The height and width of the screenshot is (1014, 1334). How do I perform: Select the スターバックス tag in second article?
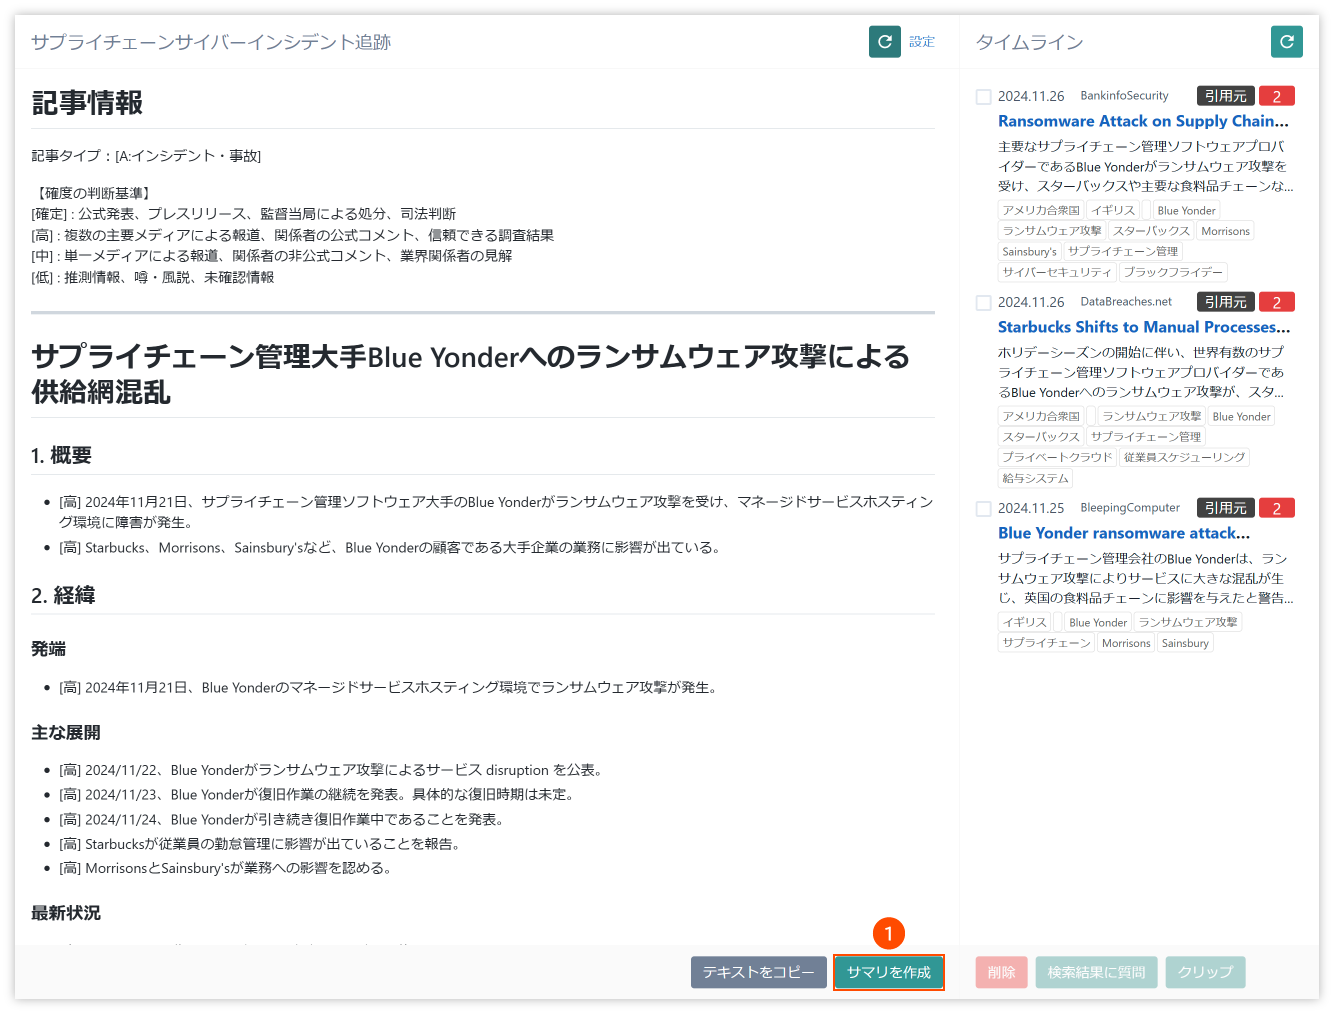[1041, 437]
